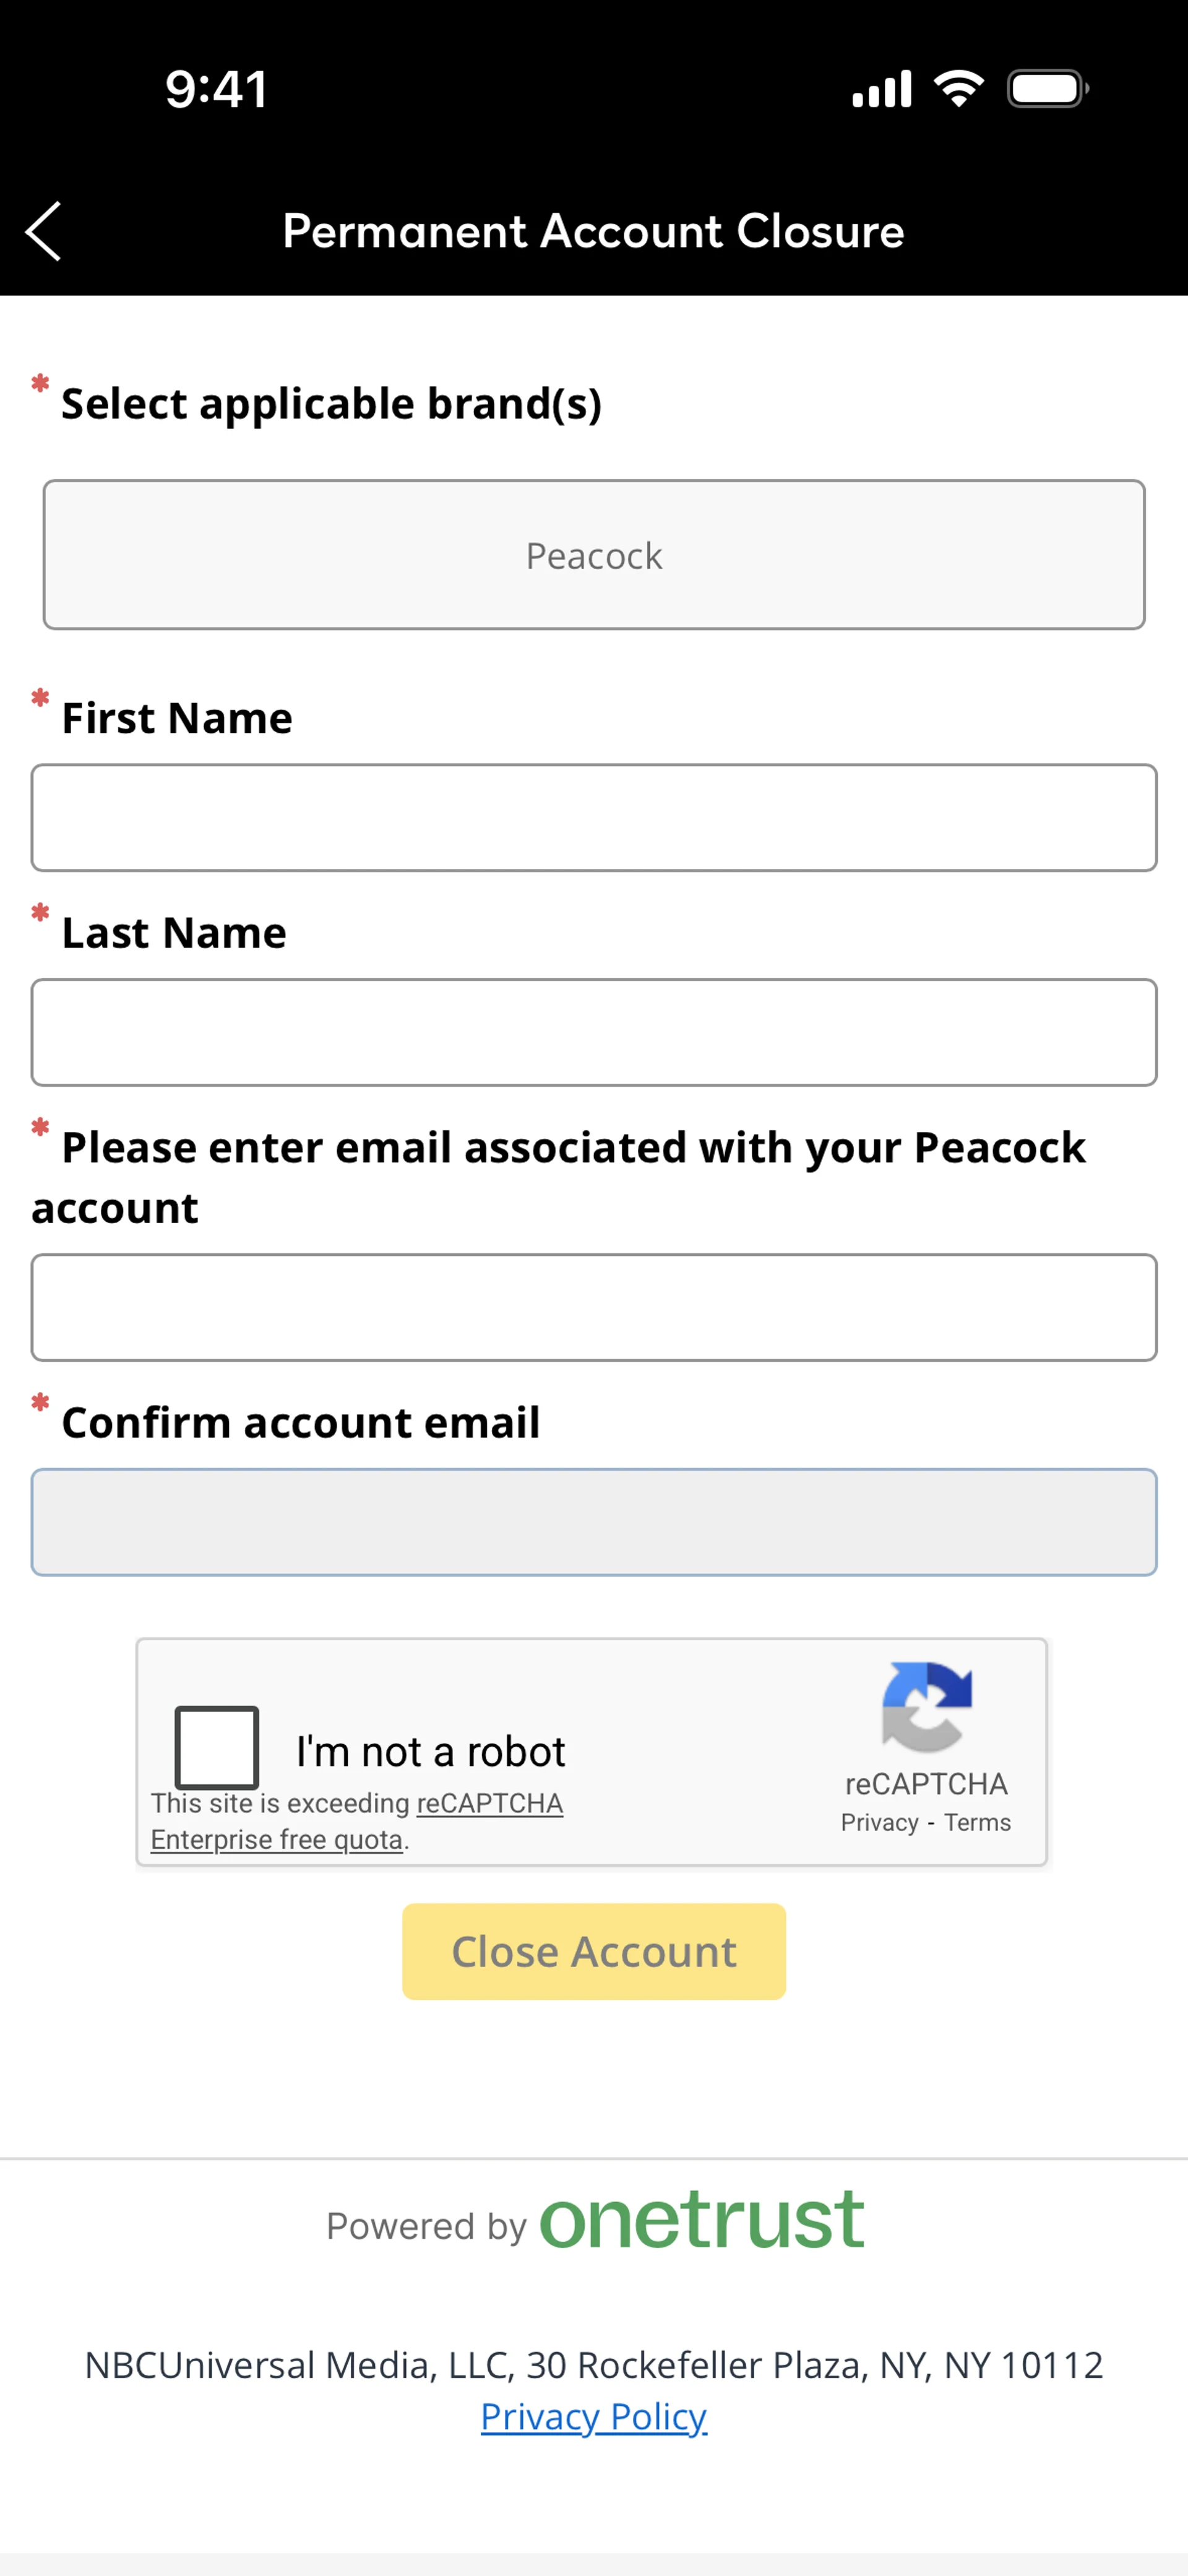
Task: Open the Privacy Policy link
Action: pyautogui.click(x=594, y=2416)
